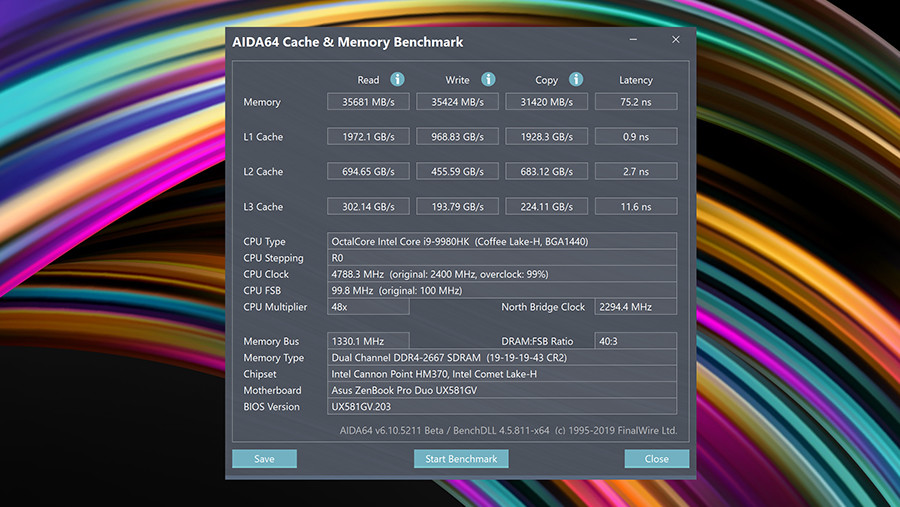Select L3 Cache read 302.14 GB/s
The height and width of the screenshot is (507, 900).
(368, 206)
